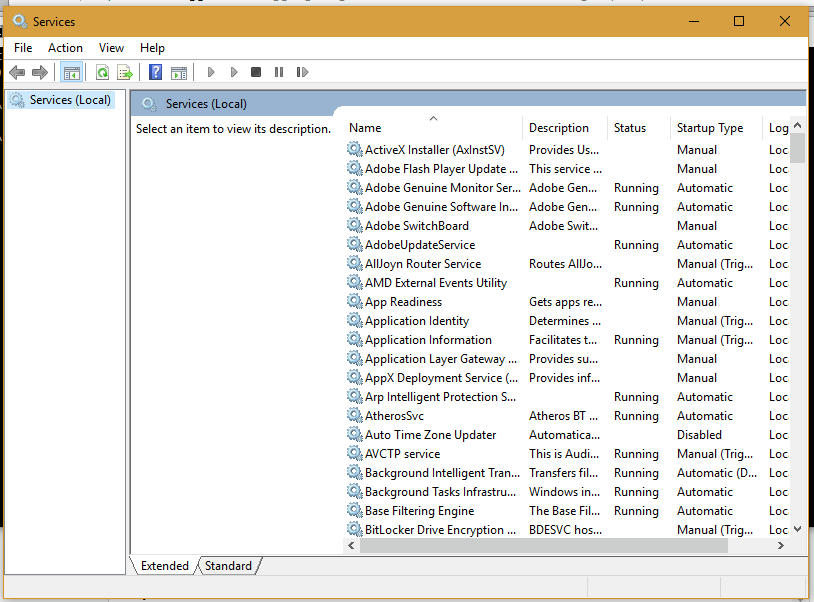Click the green Refresh toolbar icon

(x=102, y=72)
